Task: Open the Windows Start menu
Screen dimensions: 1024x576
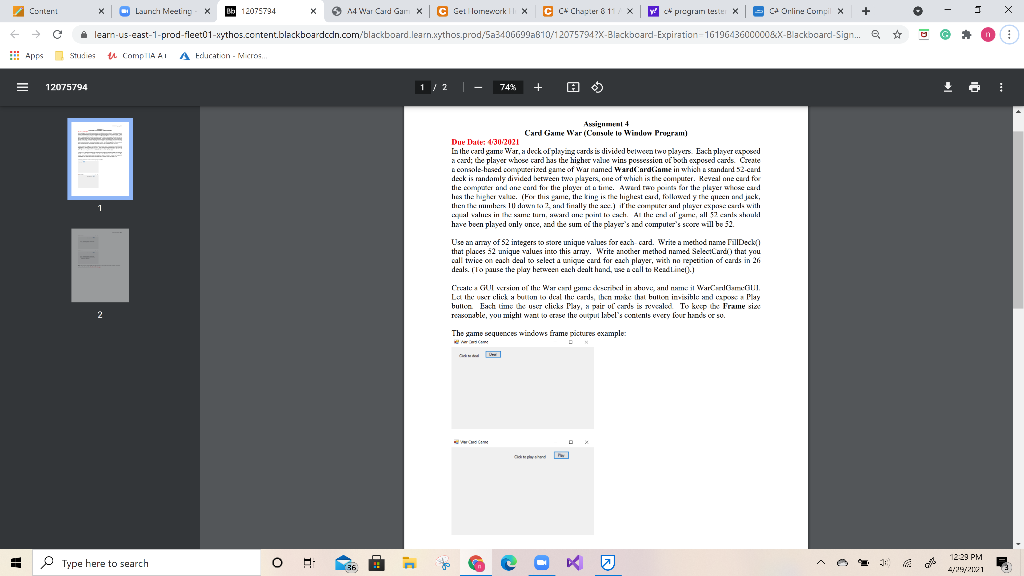Action: 16,562
